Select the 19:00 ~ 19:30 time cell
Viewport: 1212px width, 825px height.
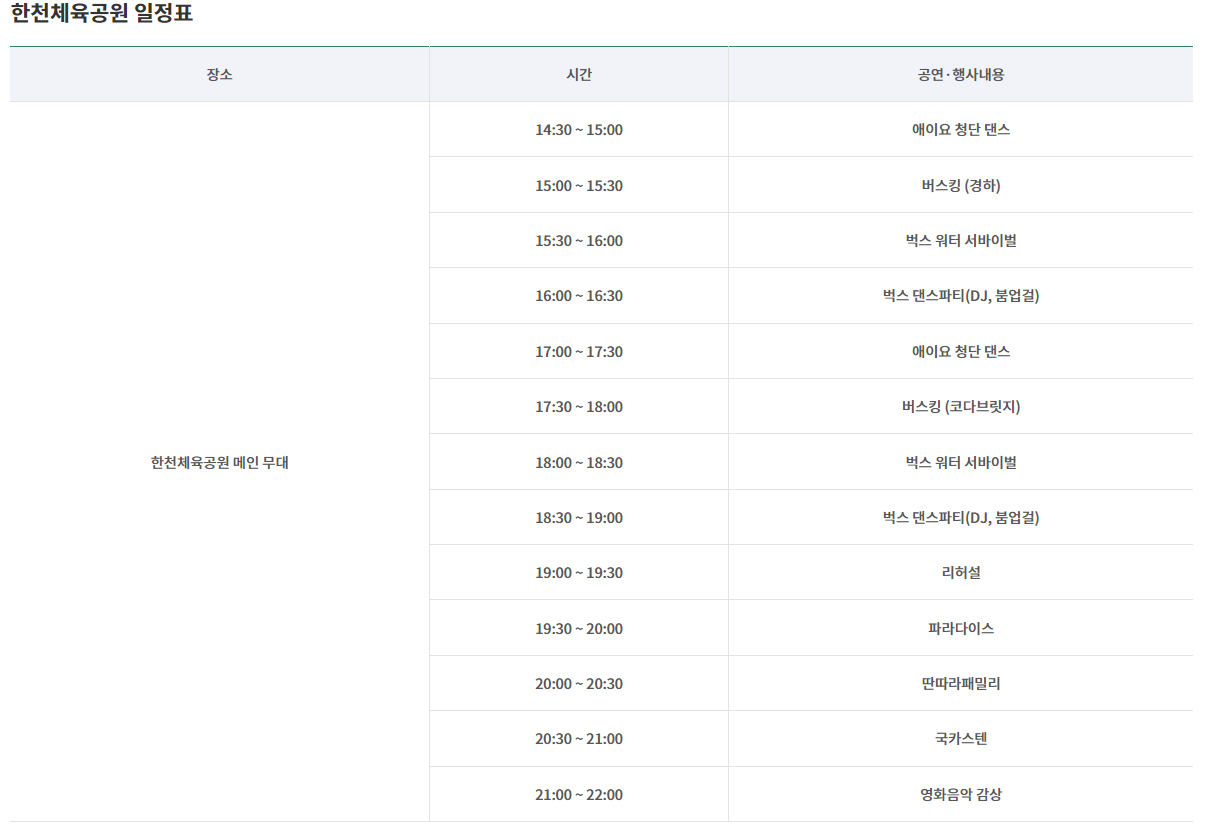pos(579,572)
